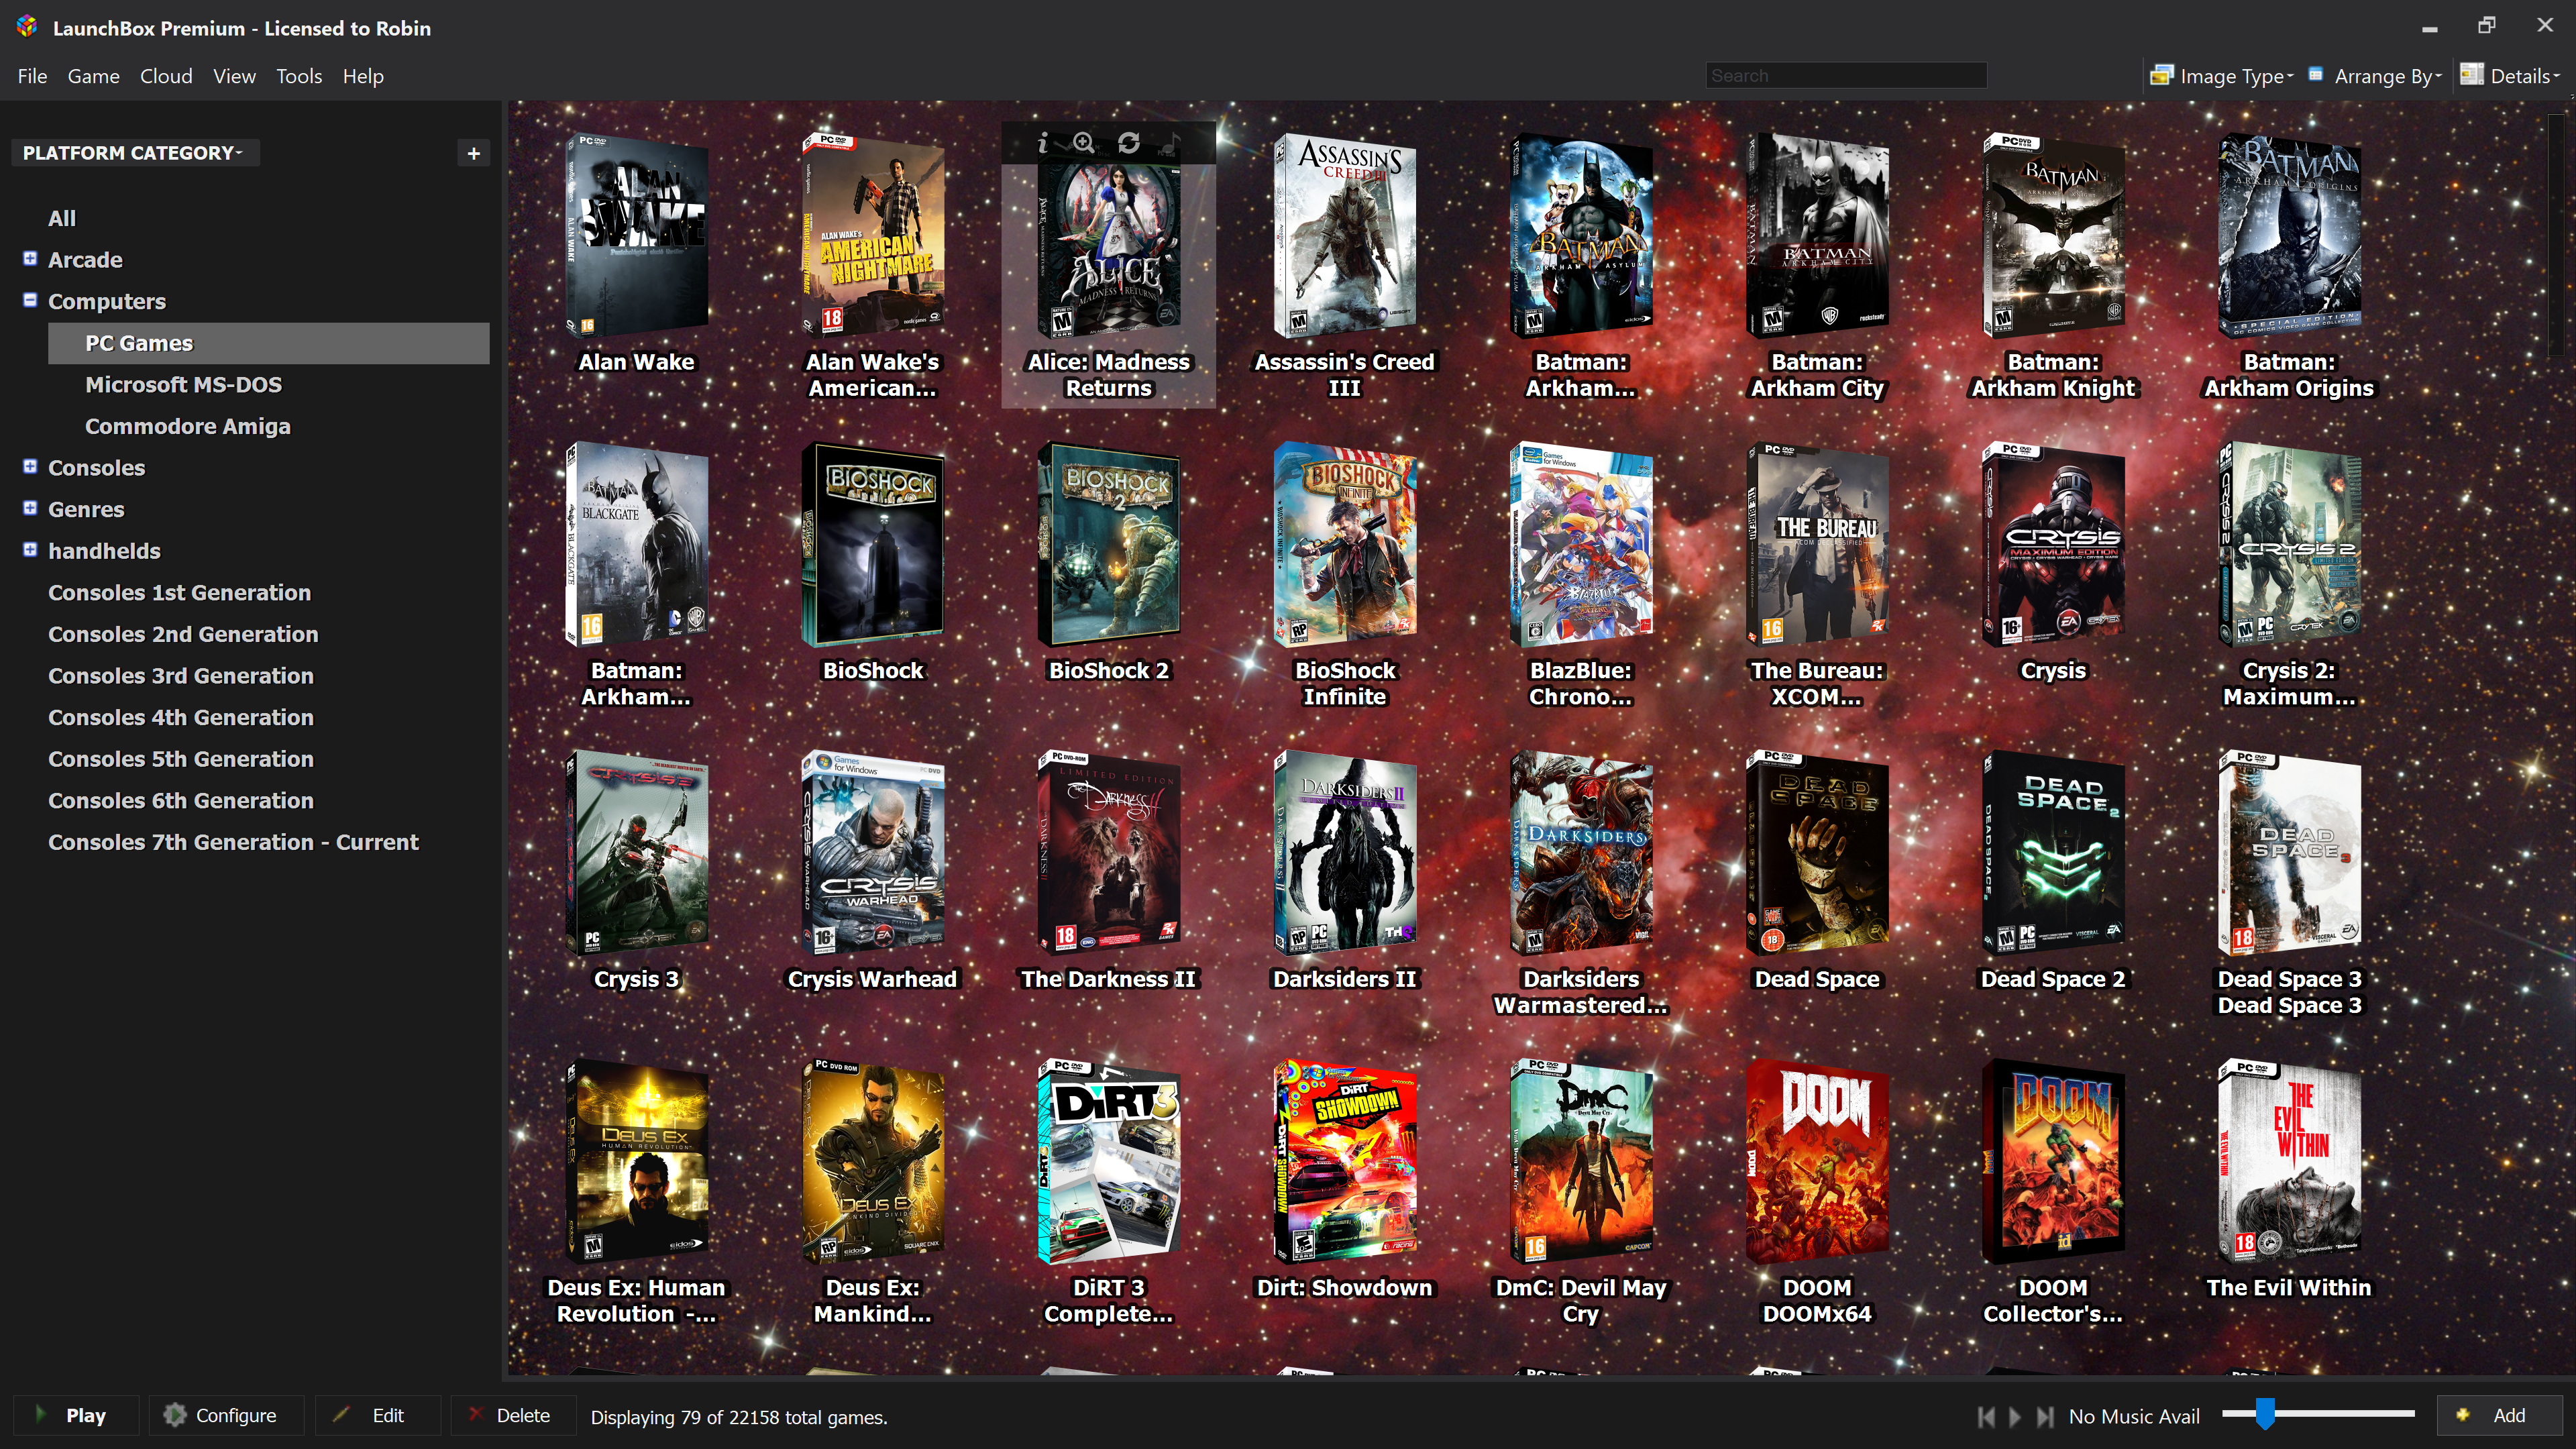The image size is (2576, 1449).
Task: Open the Platform Category dropdown
Action: [x=134, y=153]
